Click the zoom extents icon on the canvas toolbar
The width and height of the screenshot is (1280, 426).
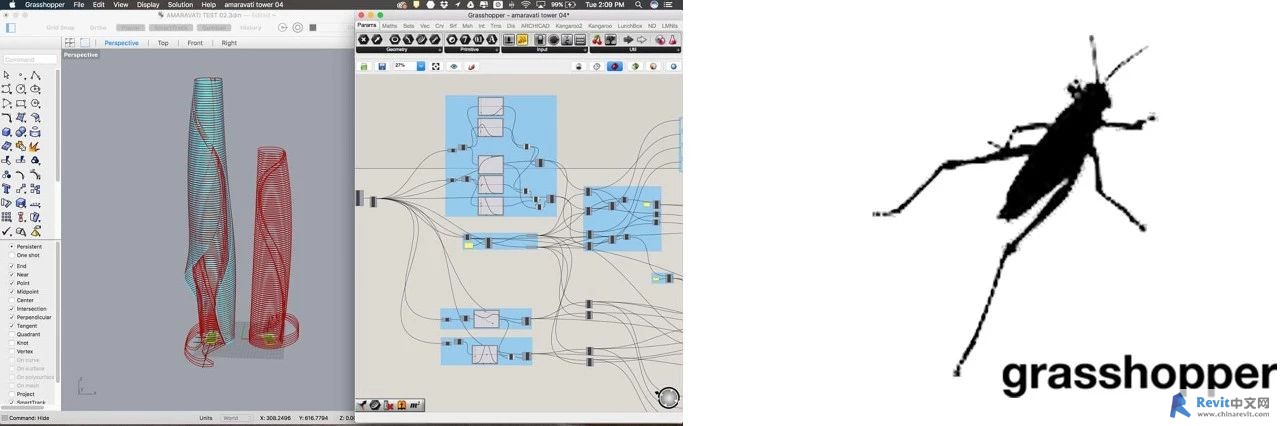tap(438, 66)
